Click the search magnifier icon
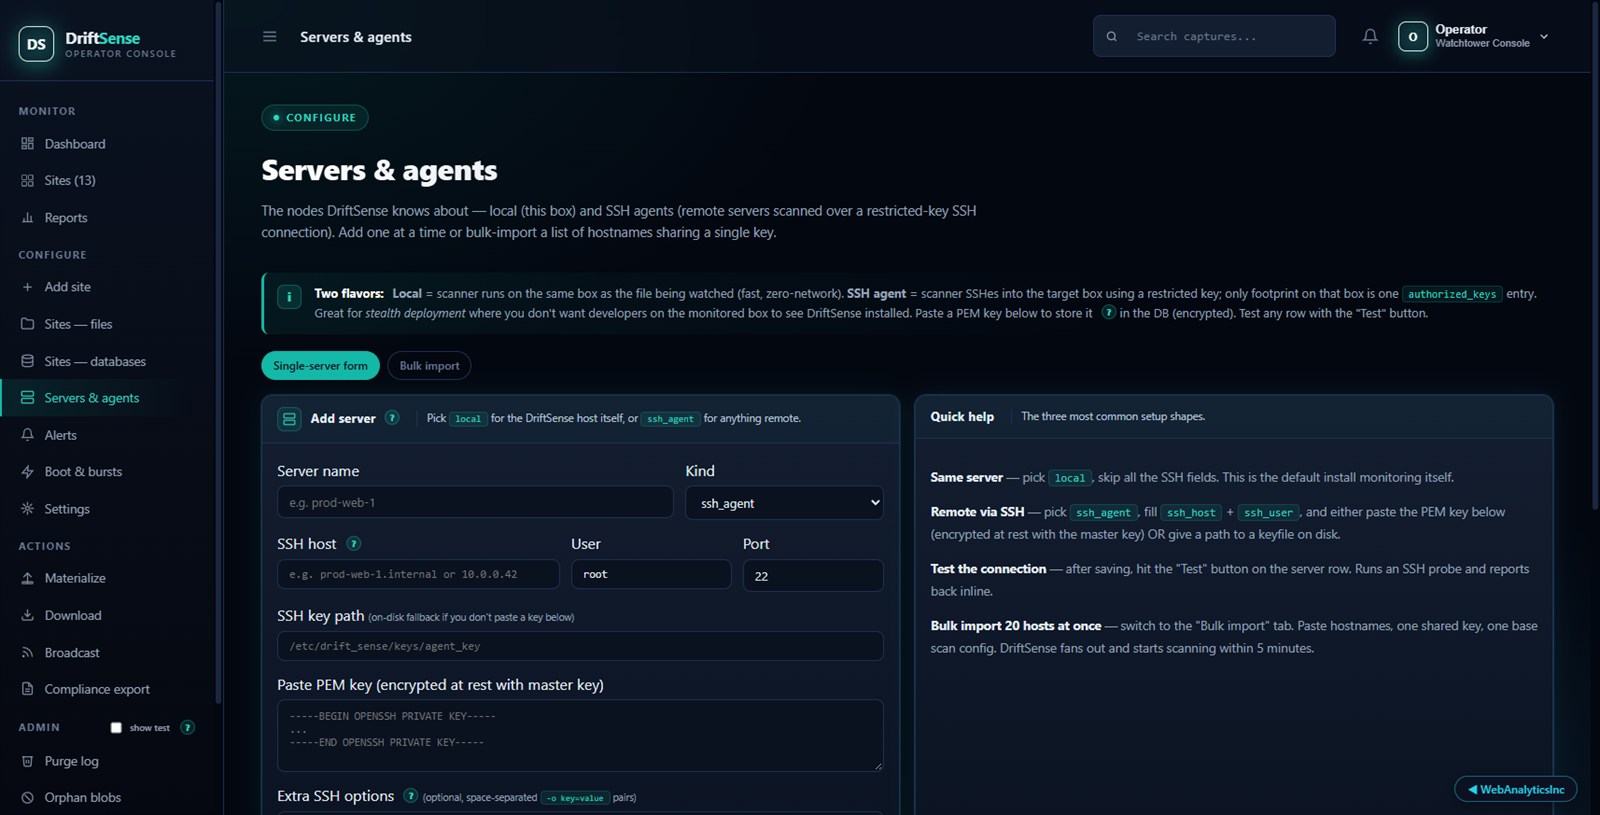The width and height of the screenshot is (1600, 815). 1112,36
